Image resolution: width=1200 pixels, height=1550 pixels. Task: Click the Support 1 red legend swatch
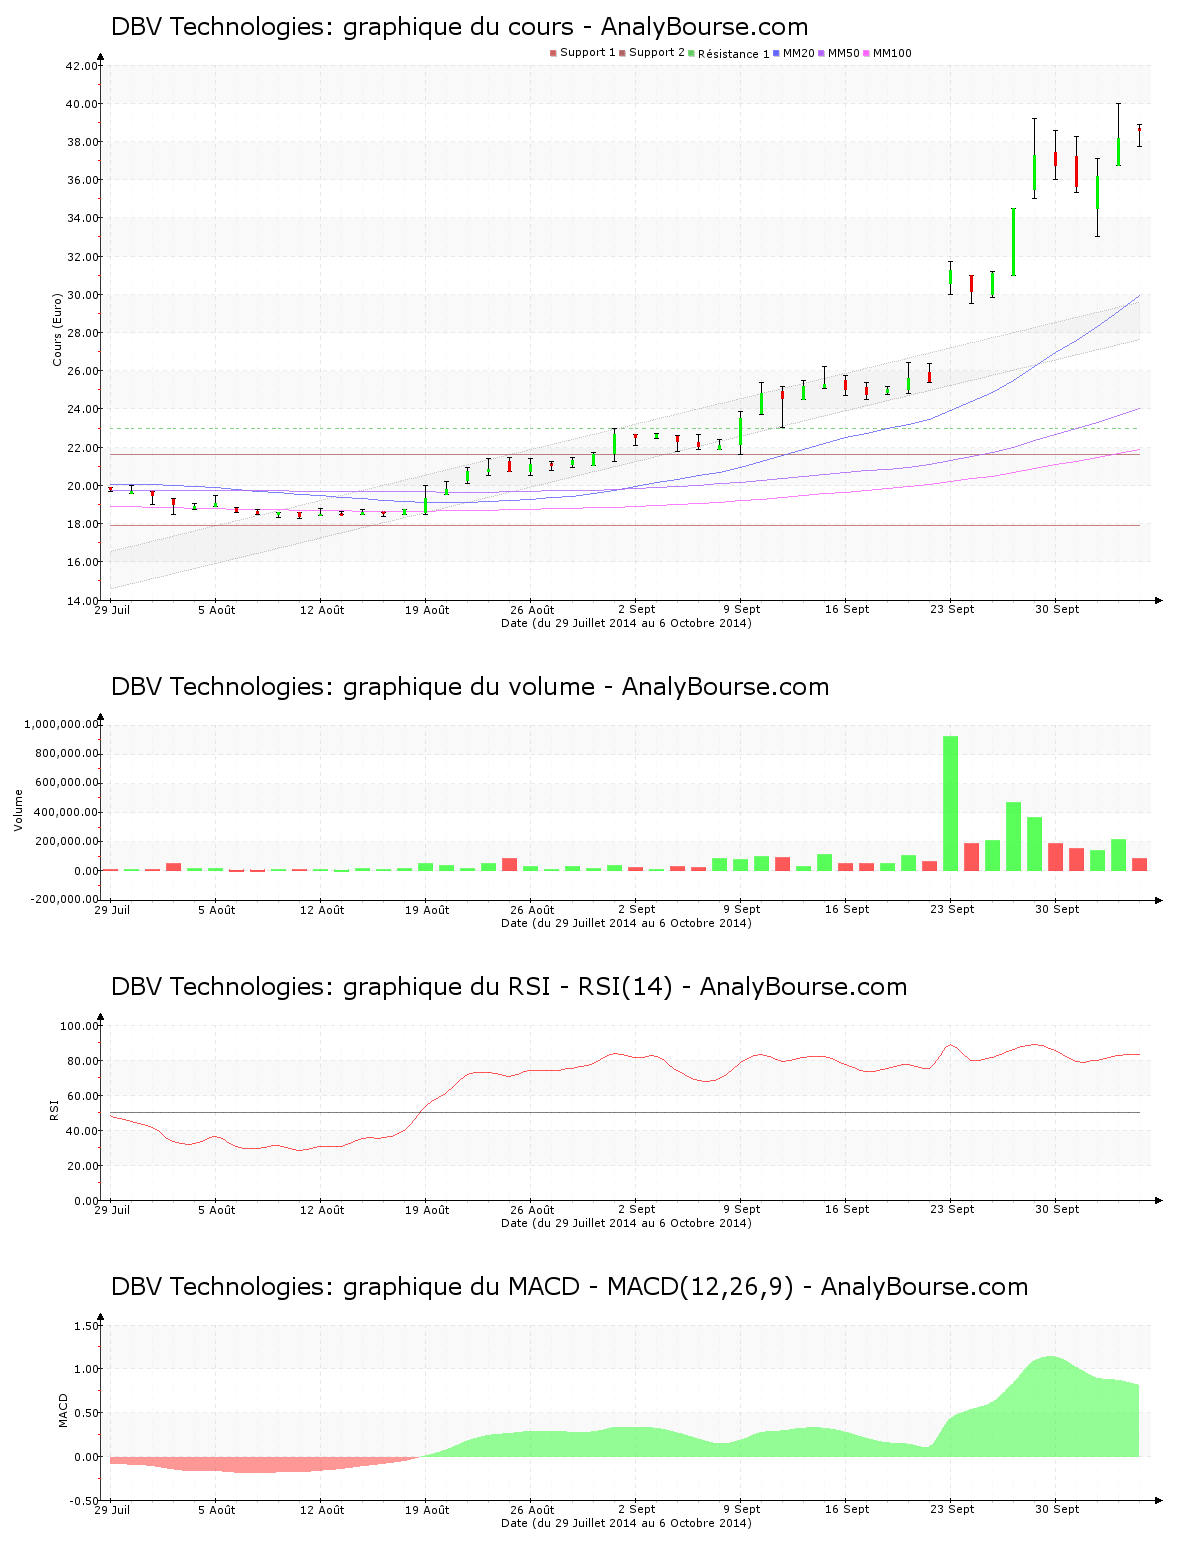tap(553, 53)
